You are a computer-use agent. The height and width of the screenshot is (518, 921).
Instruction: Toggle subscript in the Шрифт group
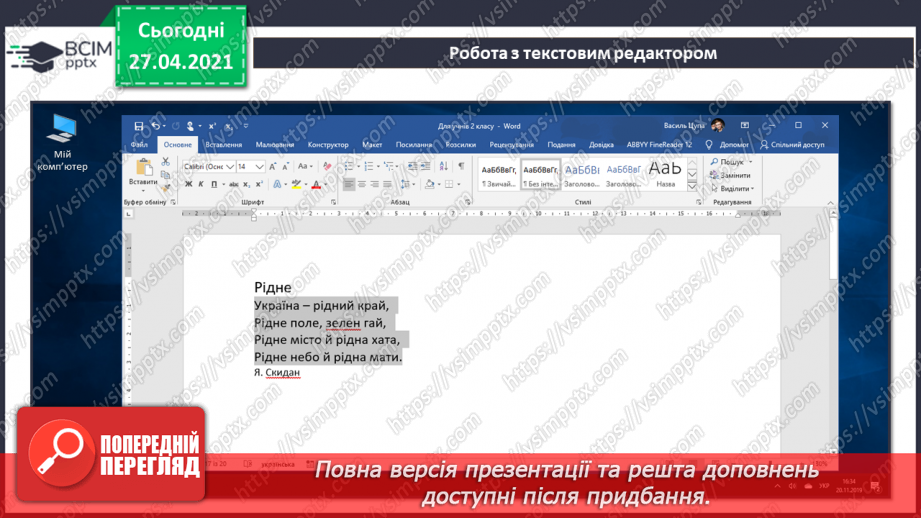[247, 184]
